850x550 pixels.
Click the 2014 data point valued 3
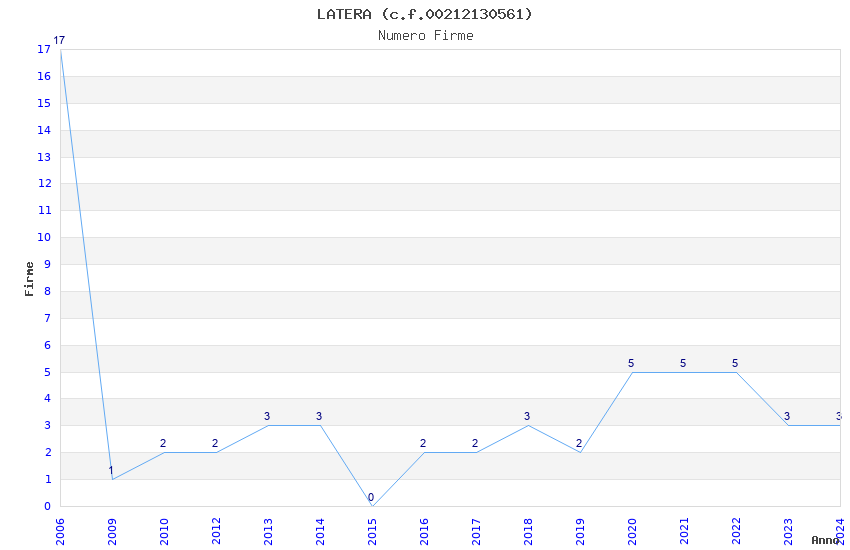pyautogui.click(x=320, y=425)
